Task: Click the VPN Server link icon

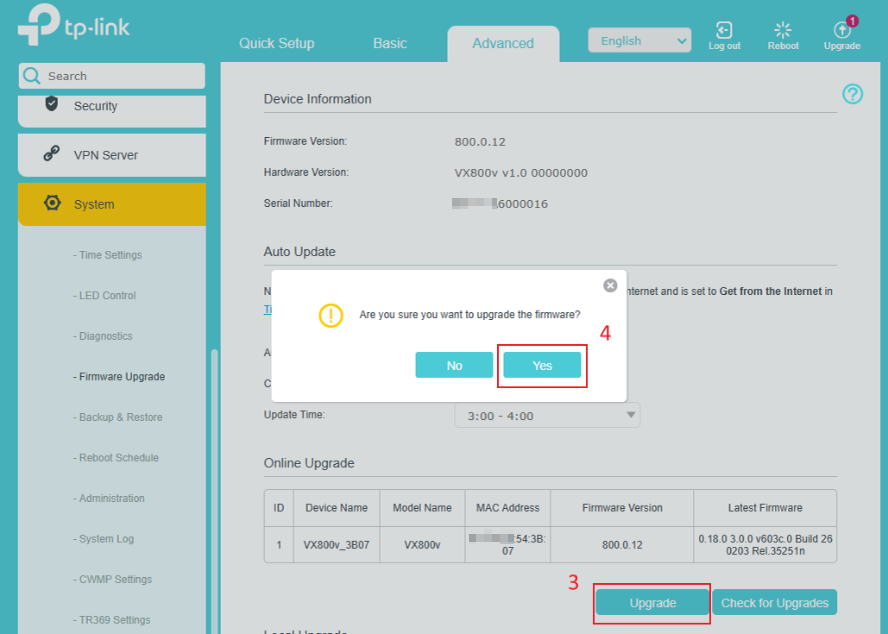Action: pos(52,154)
